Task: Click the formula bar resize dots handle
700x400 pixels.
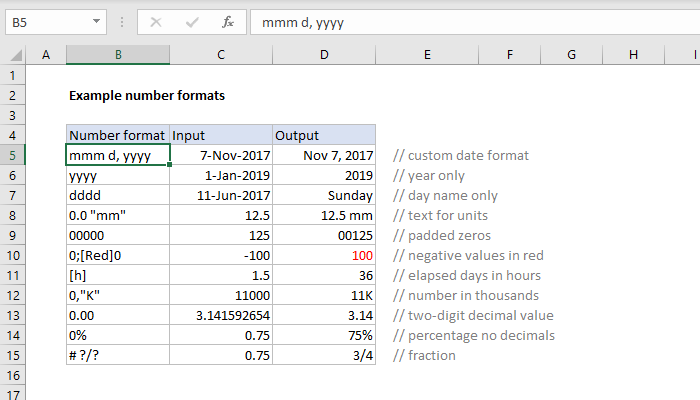Action: coord(122,22)
